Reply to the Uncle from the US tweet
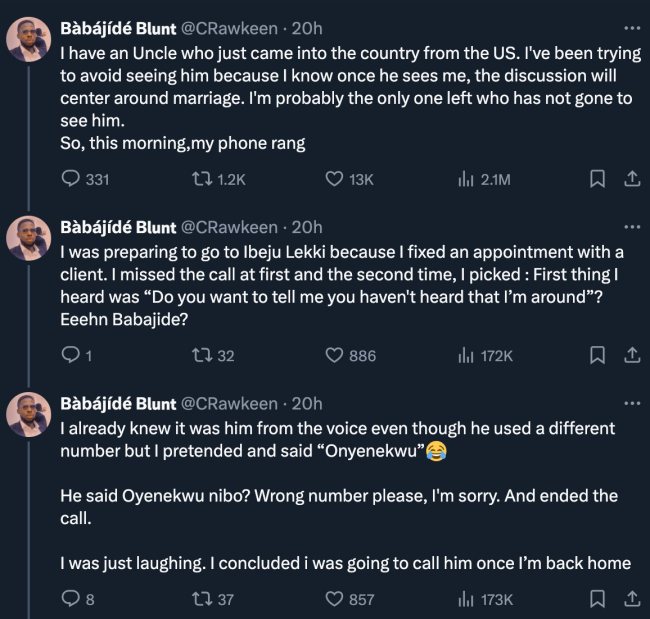This screenshot has width=650, height=619. (71, 179)
